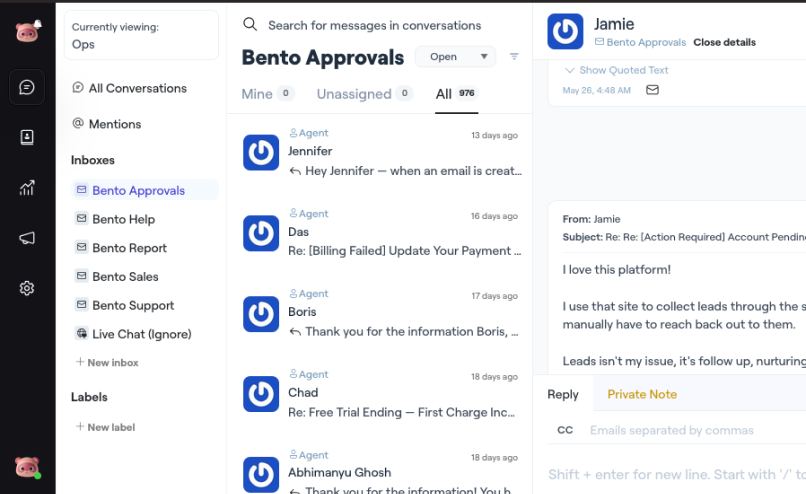Open Mentions

coord(107,124)
